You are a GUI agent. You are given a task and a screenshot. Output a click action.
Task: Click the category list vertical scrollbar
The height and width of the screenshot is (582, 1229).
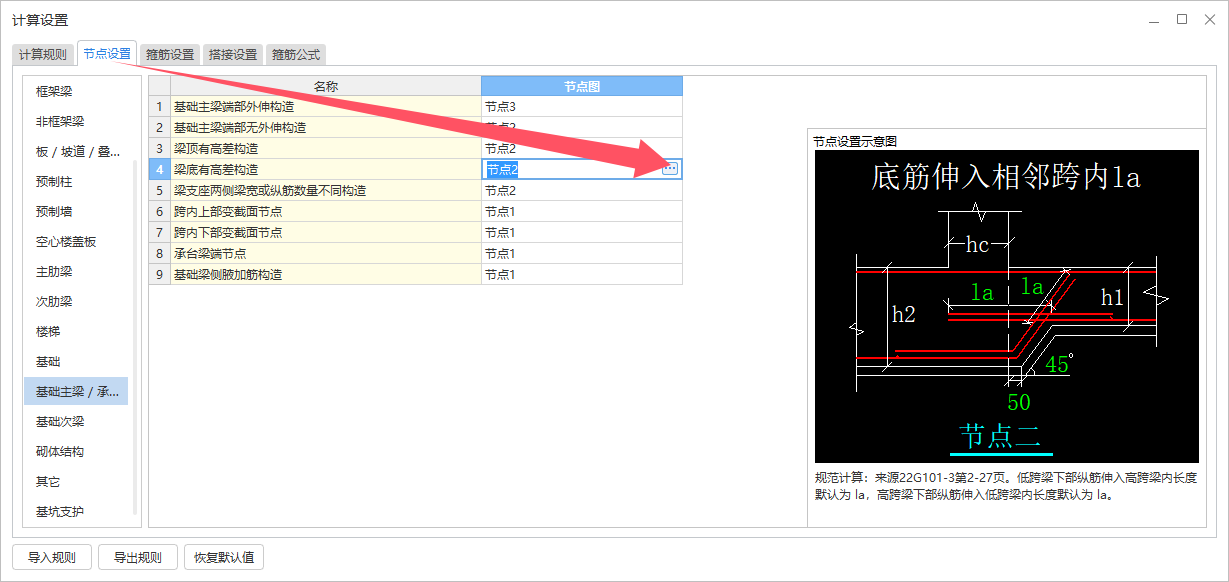point(135,339)
